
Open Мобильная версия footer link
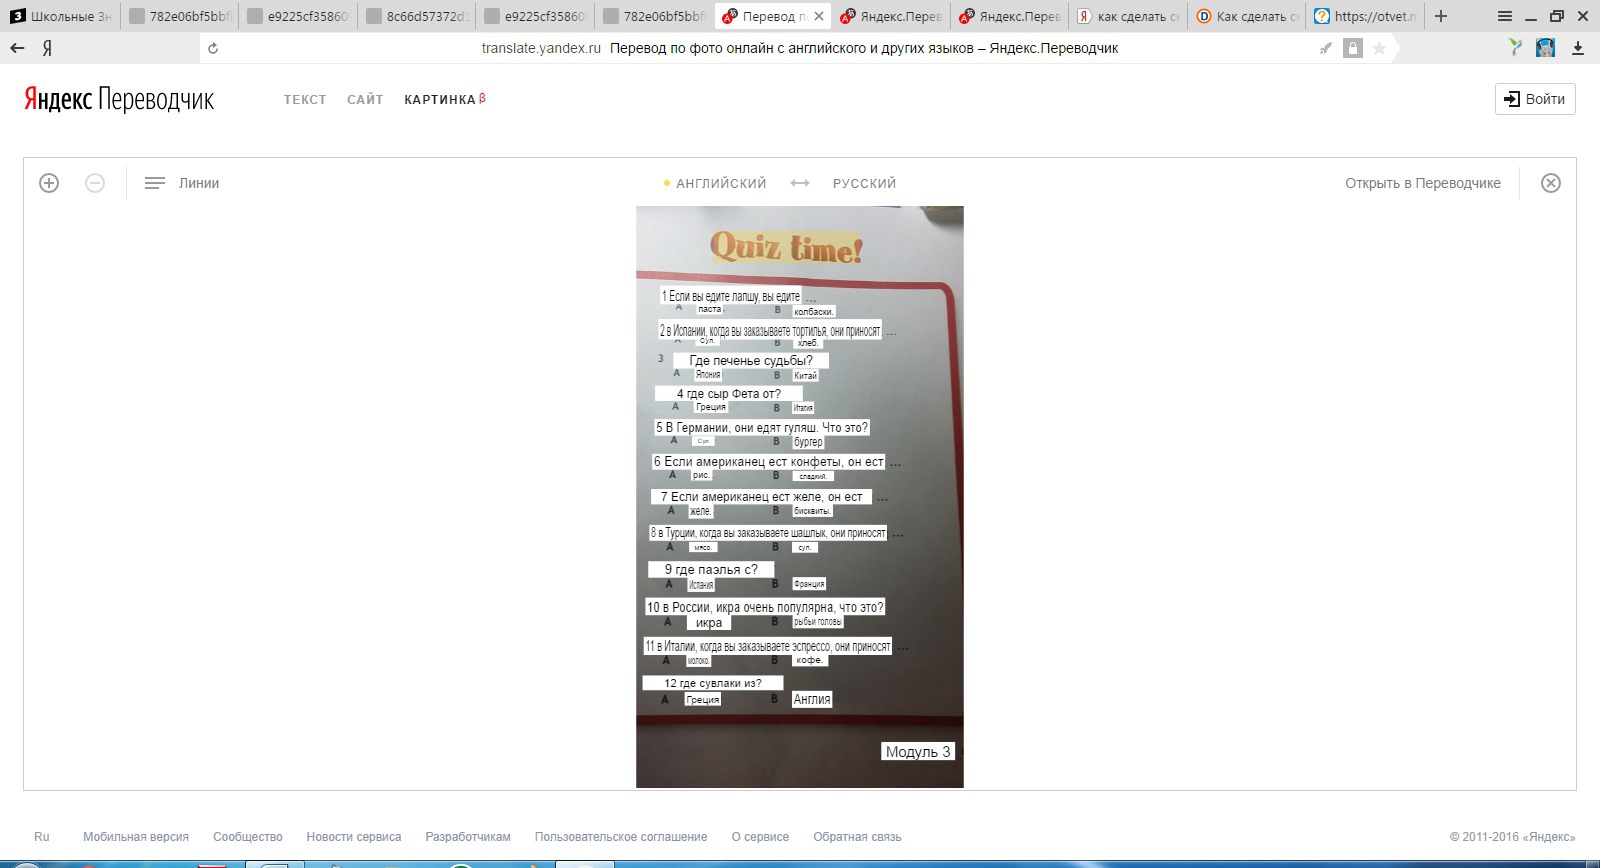tap(136, 837)
